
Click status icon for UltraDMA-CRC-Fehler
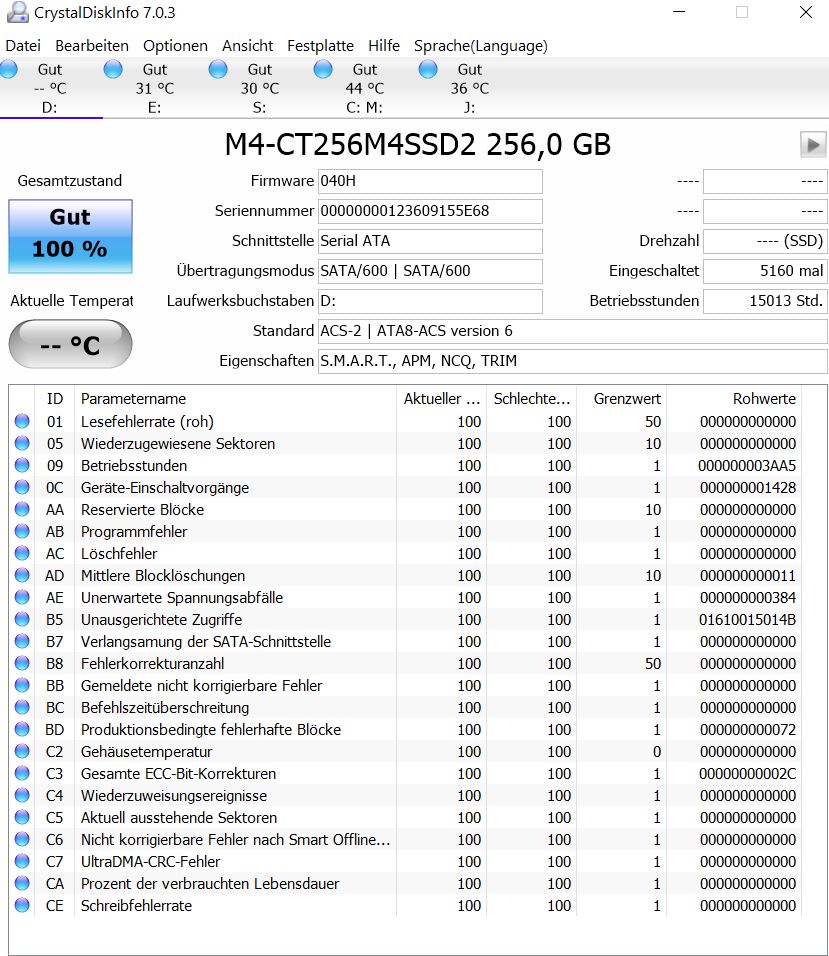[x=22, y=861]
